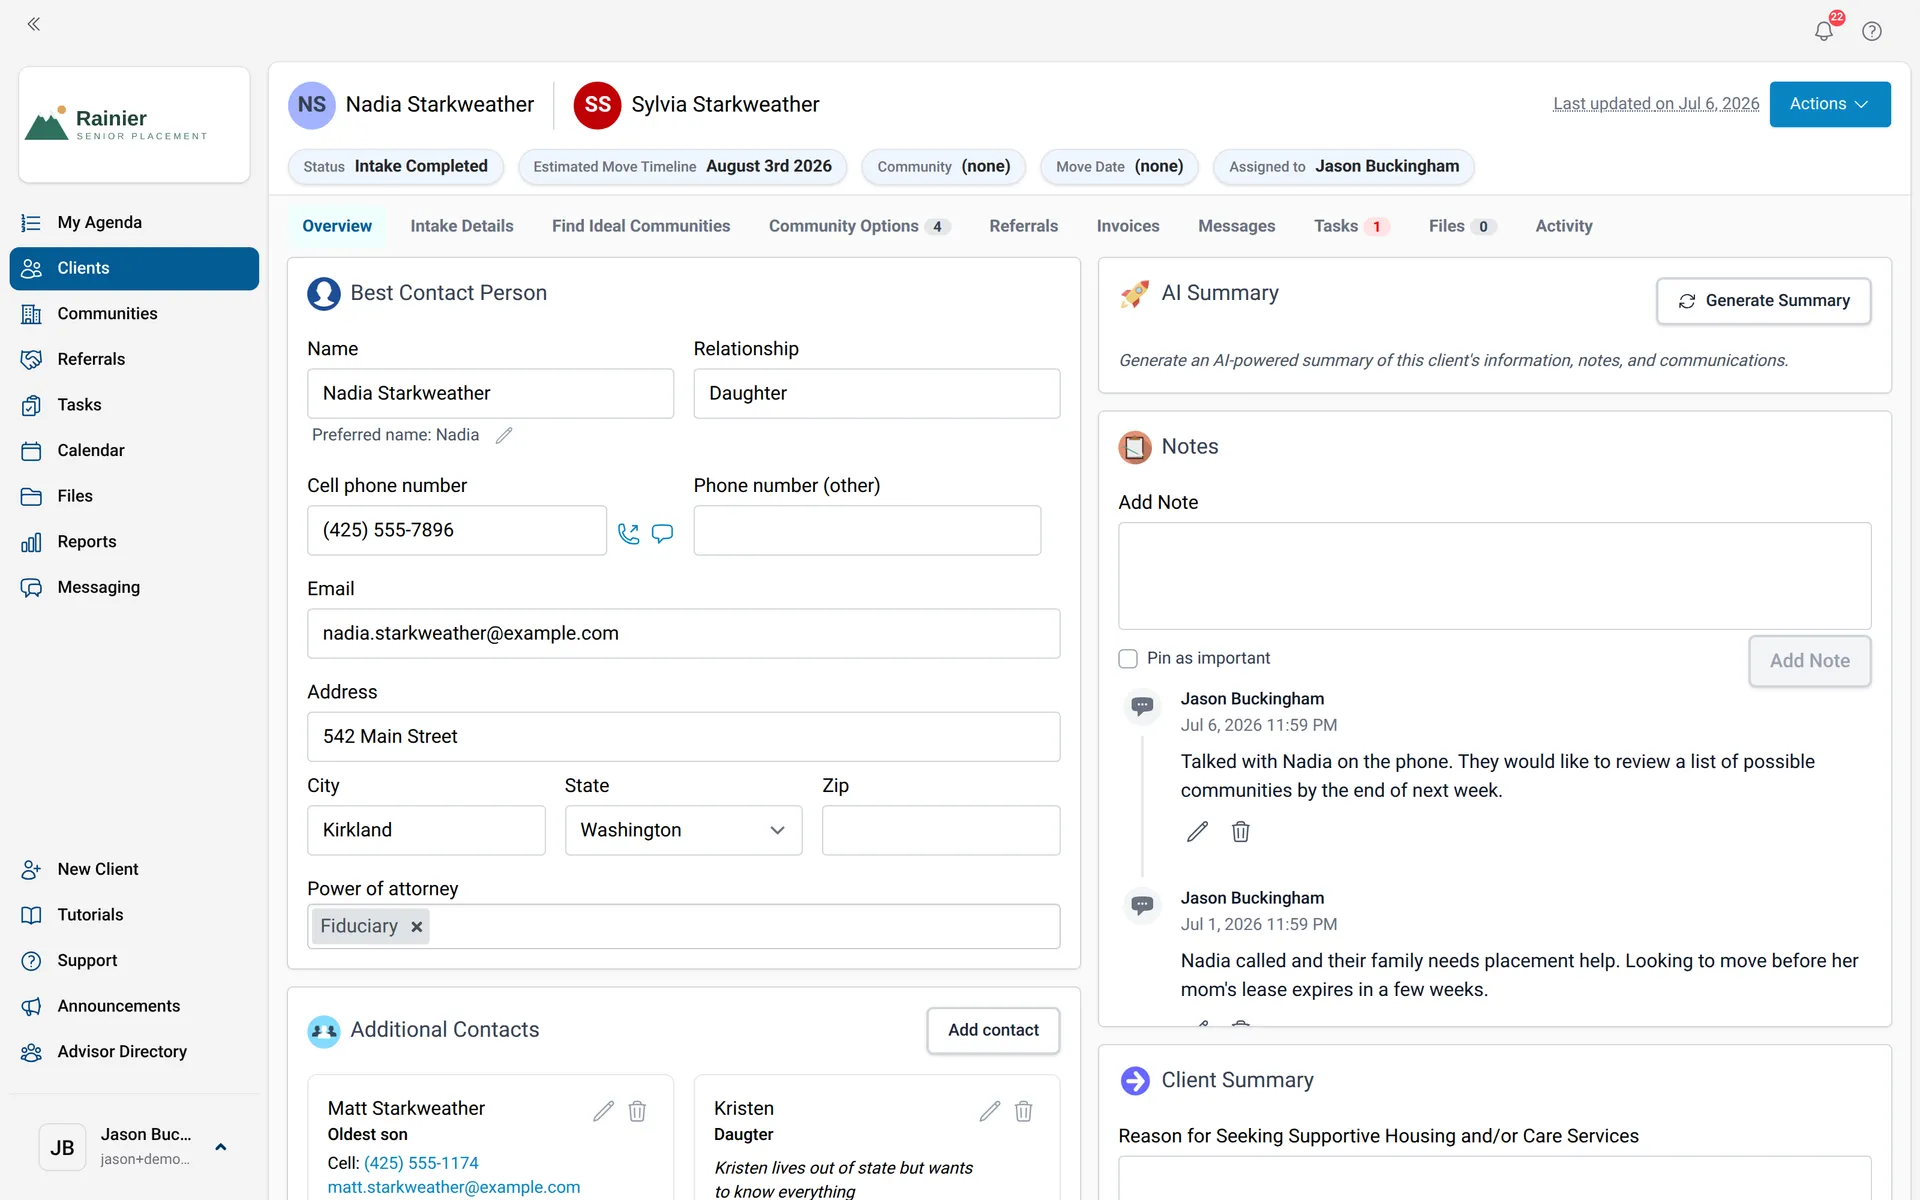Screen dimensions: 1920x1200
Task: Open help question mark icon
Action: [x=1872, y=31]
